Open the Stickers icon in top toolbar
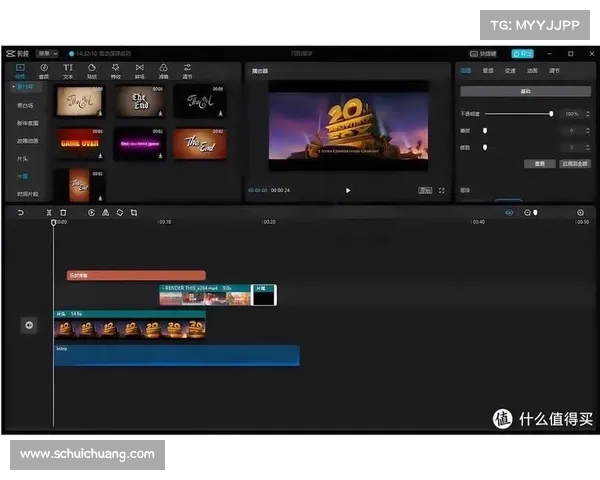This screenshot has width=600, height=480. (92, 68)
